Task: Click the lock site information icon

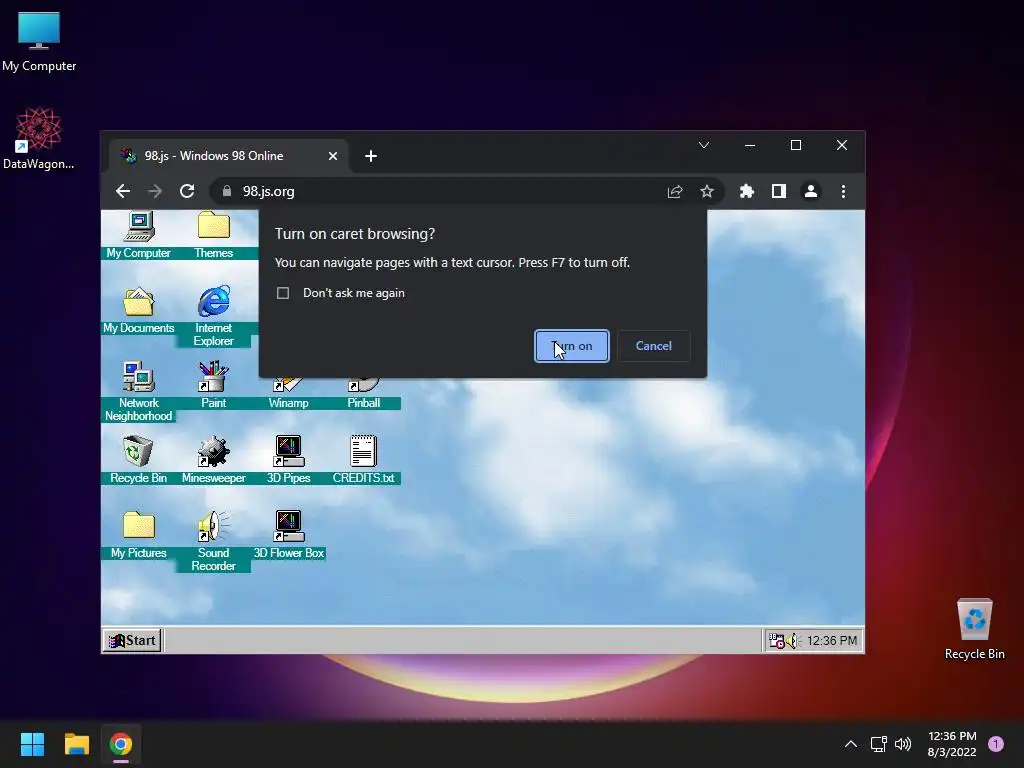Action: [x=227, y=191]
